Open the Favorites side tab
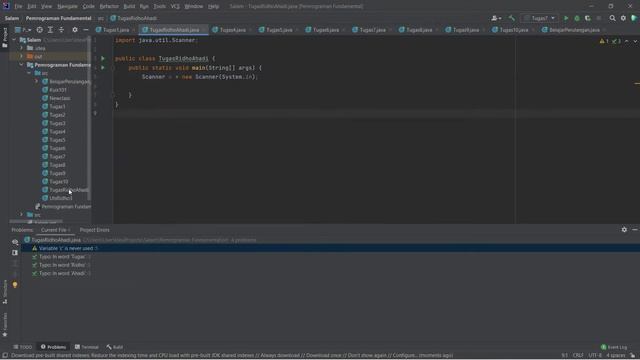The height and width of the screenshot is (360, 640). click(4, 324)
